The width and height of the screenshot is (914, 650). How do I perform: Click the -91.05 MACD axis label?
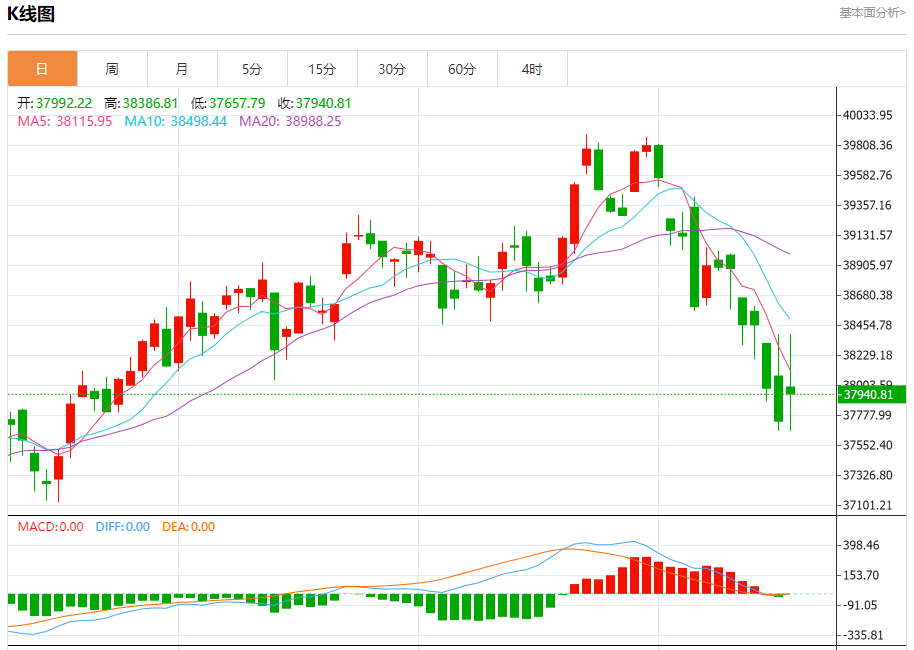click(x=860, y=606)
